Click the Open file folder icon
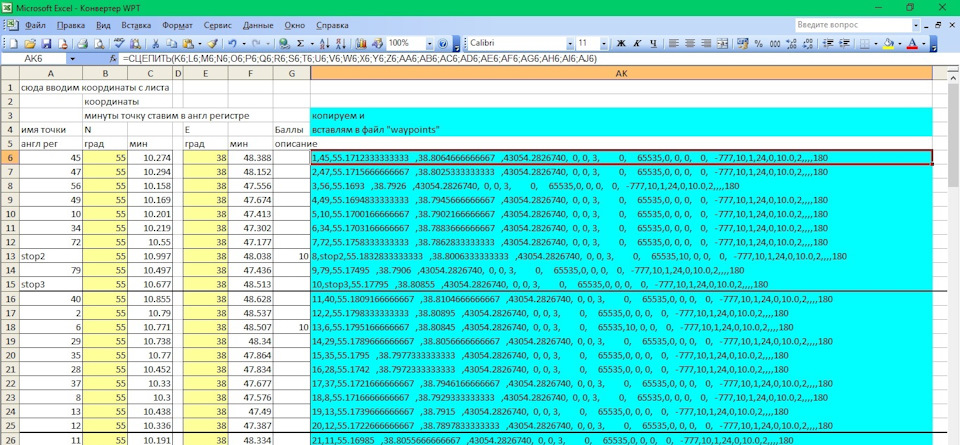Screen dimensions: 960x445 [30, 44]
